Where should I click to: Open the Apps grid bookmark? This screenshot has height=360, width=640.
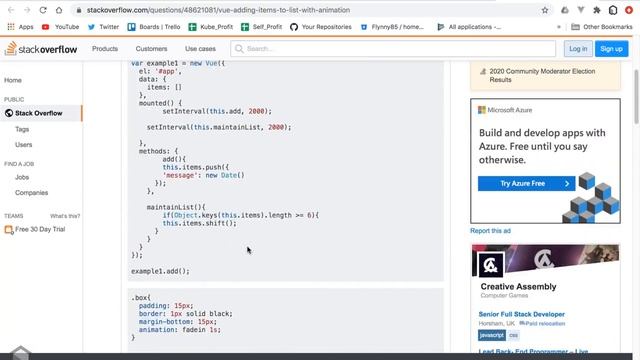[20, 27]
